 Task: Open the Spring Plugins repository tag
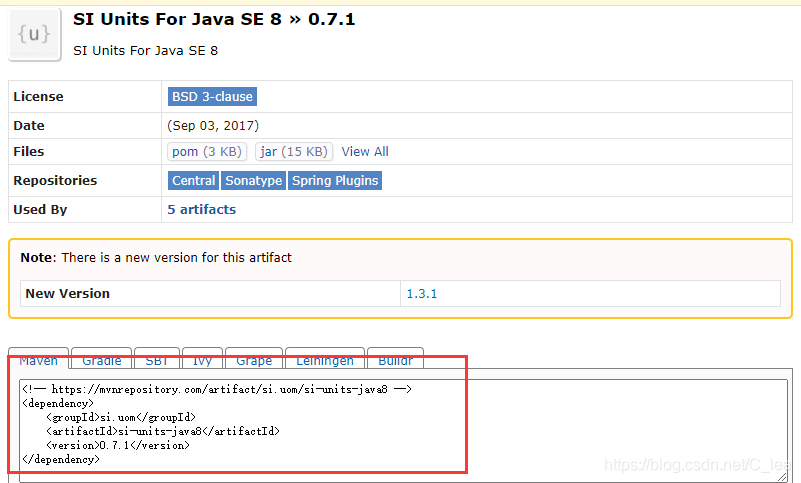coord(335,180)
